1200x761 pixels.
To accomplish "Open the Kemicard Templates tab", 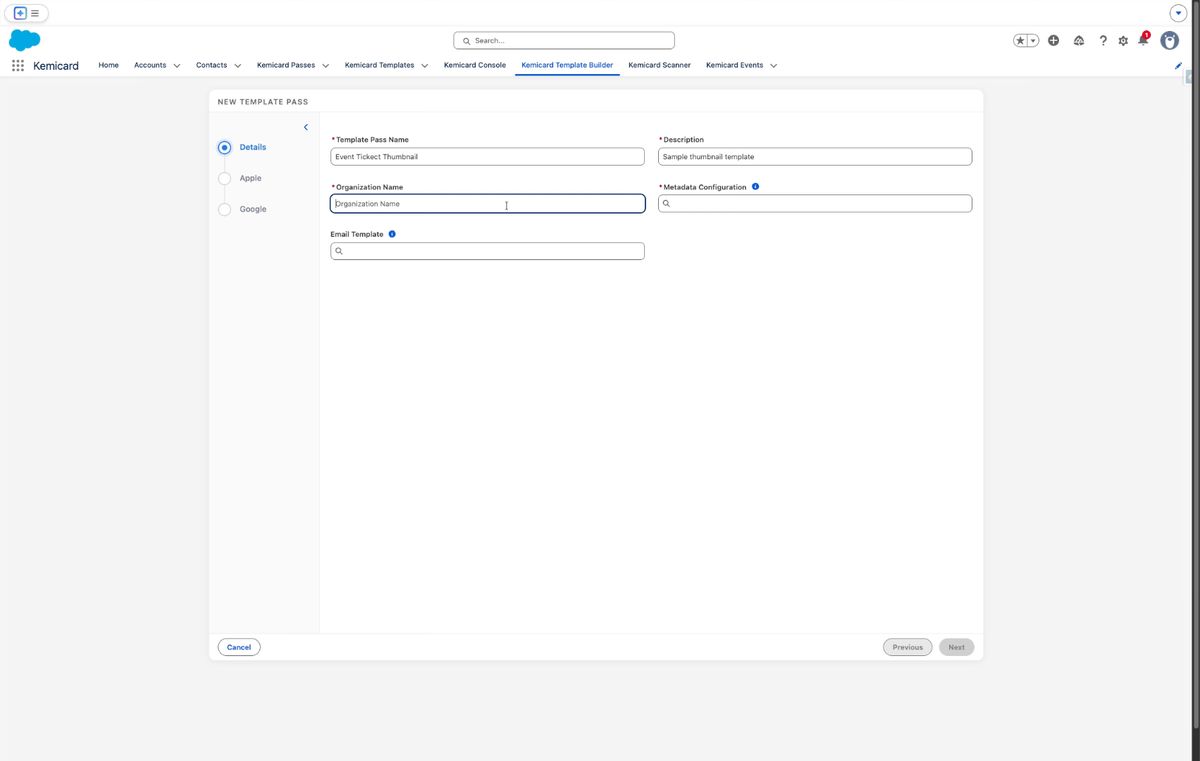I will click(379, 65).
